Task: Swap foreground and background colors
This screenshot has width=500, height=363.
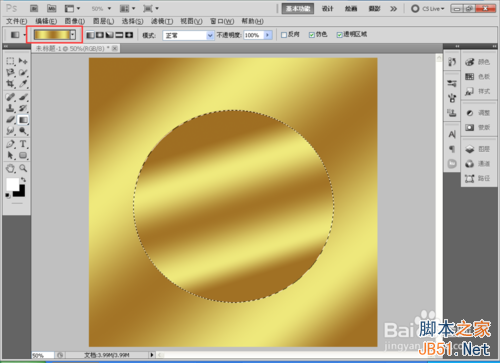Action: pos(23,180)
